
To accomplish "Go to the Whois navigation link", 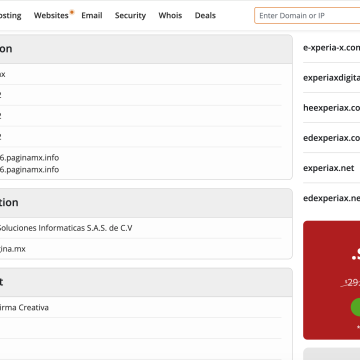I will tap(170, 15).
